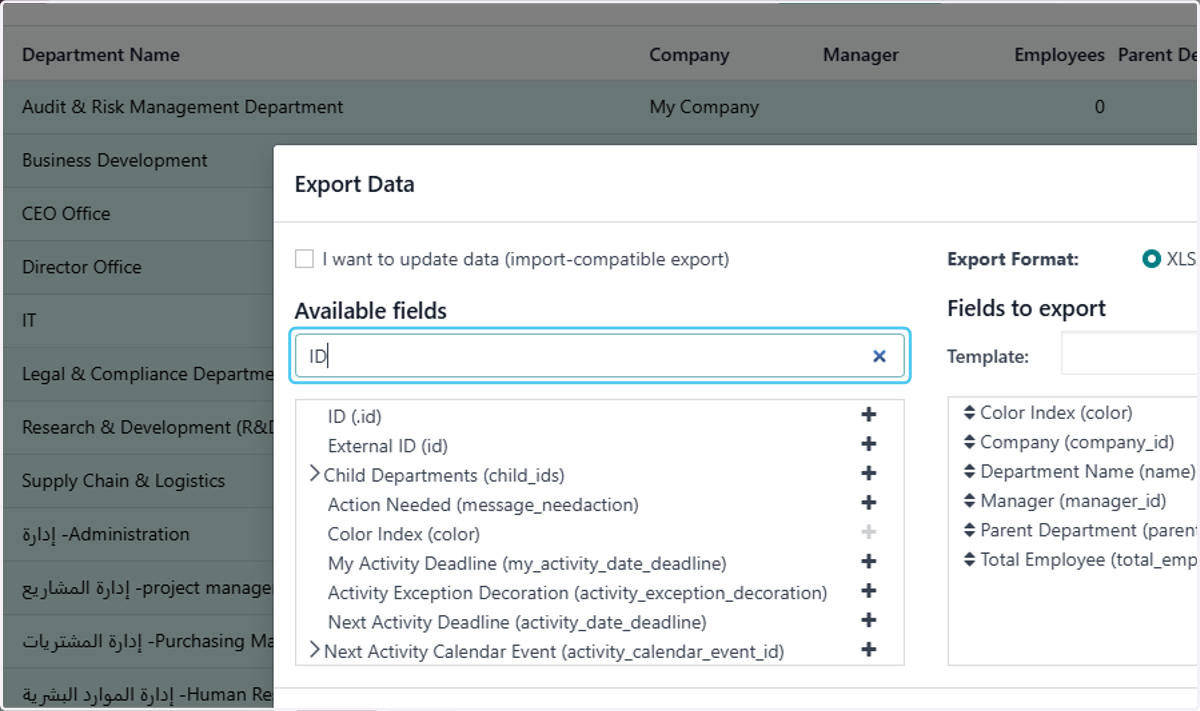
Task: Enable import-compatible export checkbox
Action: (304, 259)
